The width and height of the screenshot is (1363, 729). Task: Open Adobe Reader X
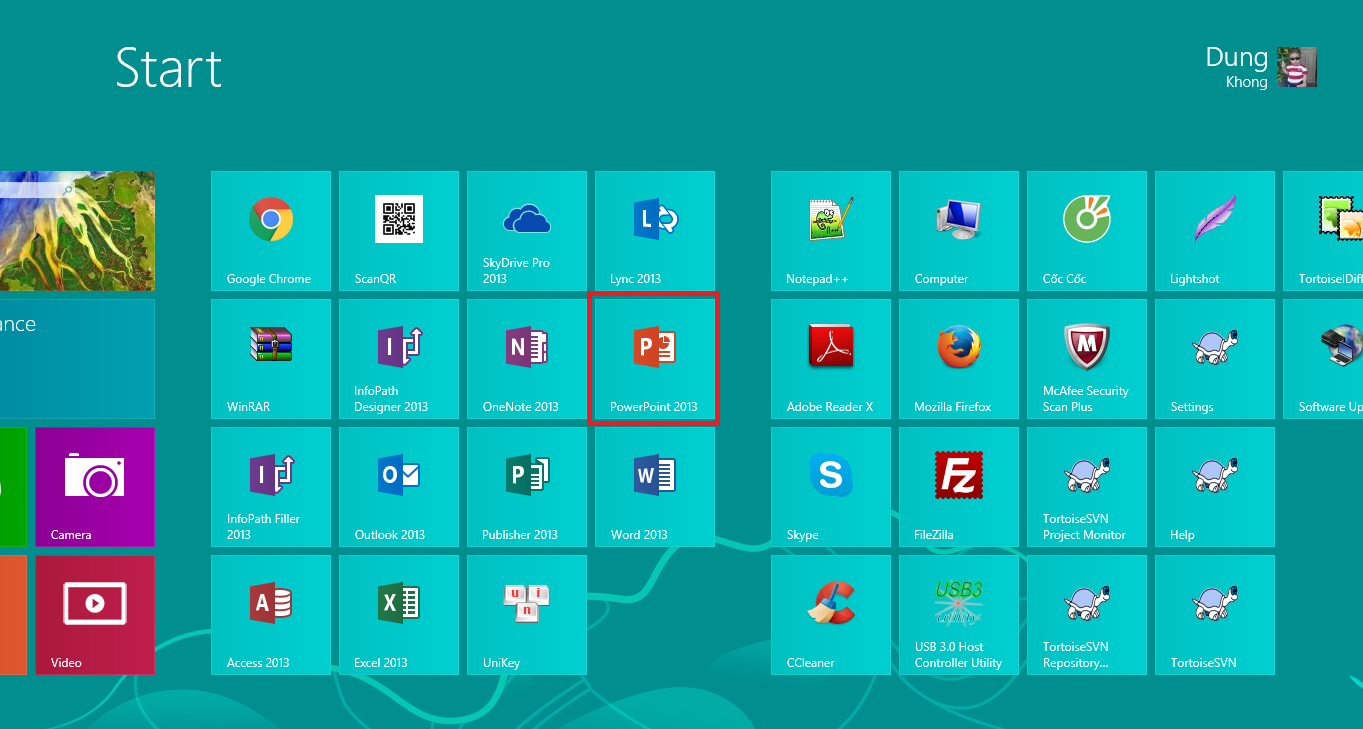[x=831, y=359]
